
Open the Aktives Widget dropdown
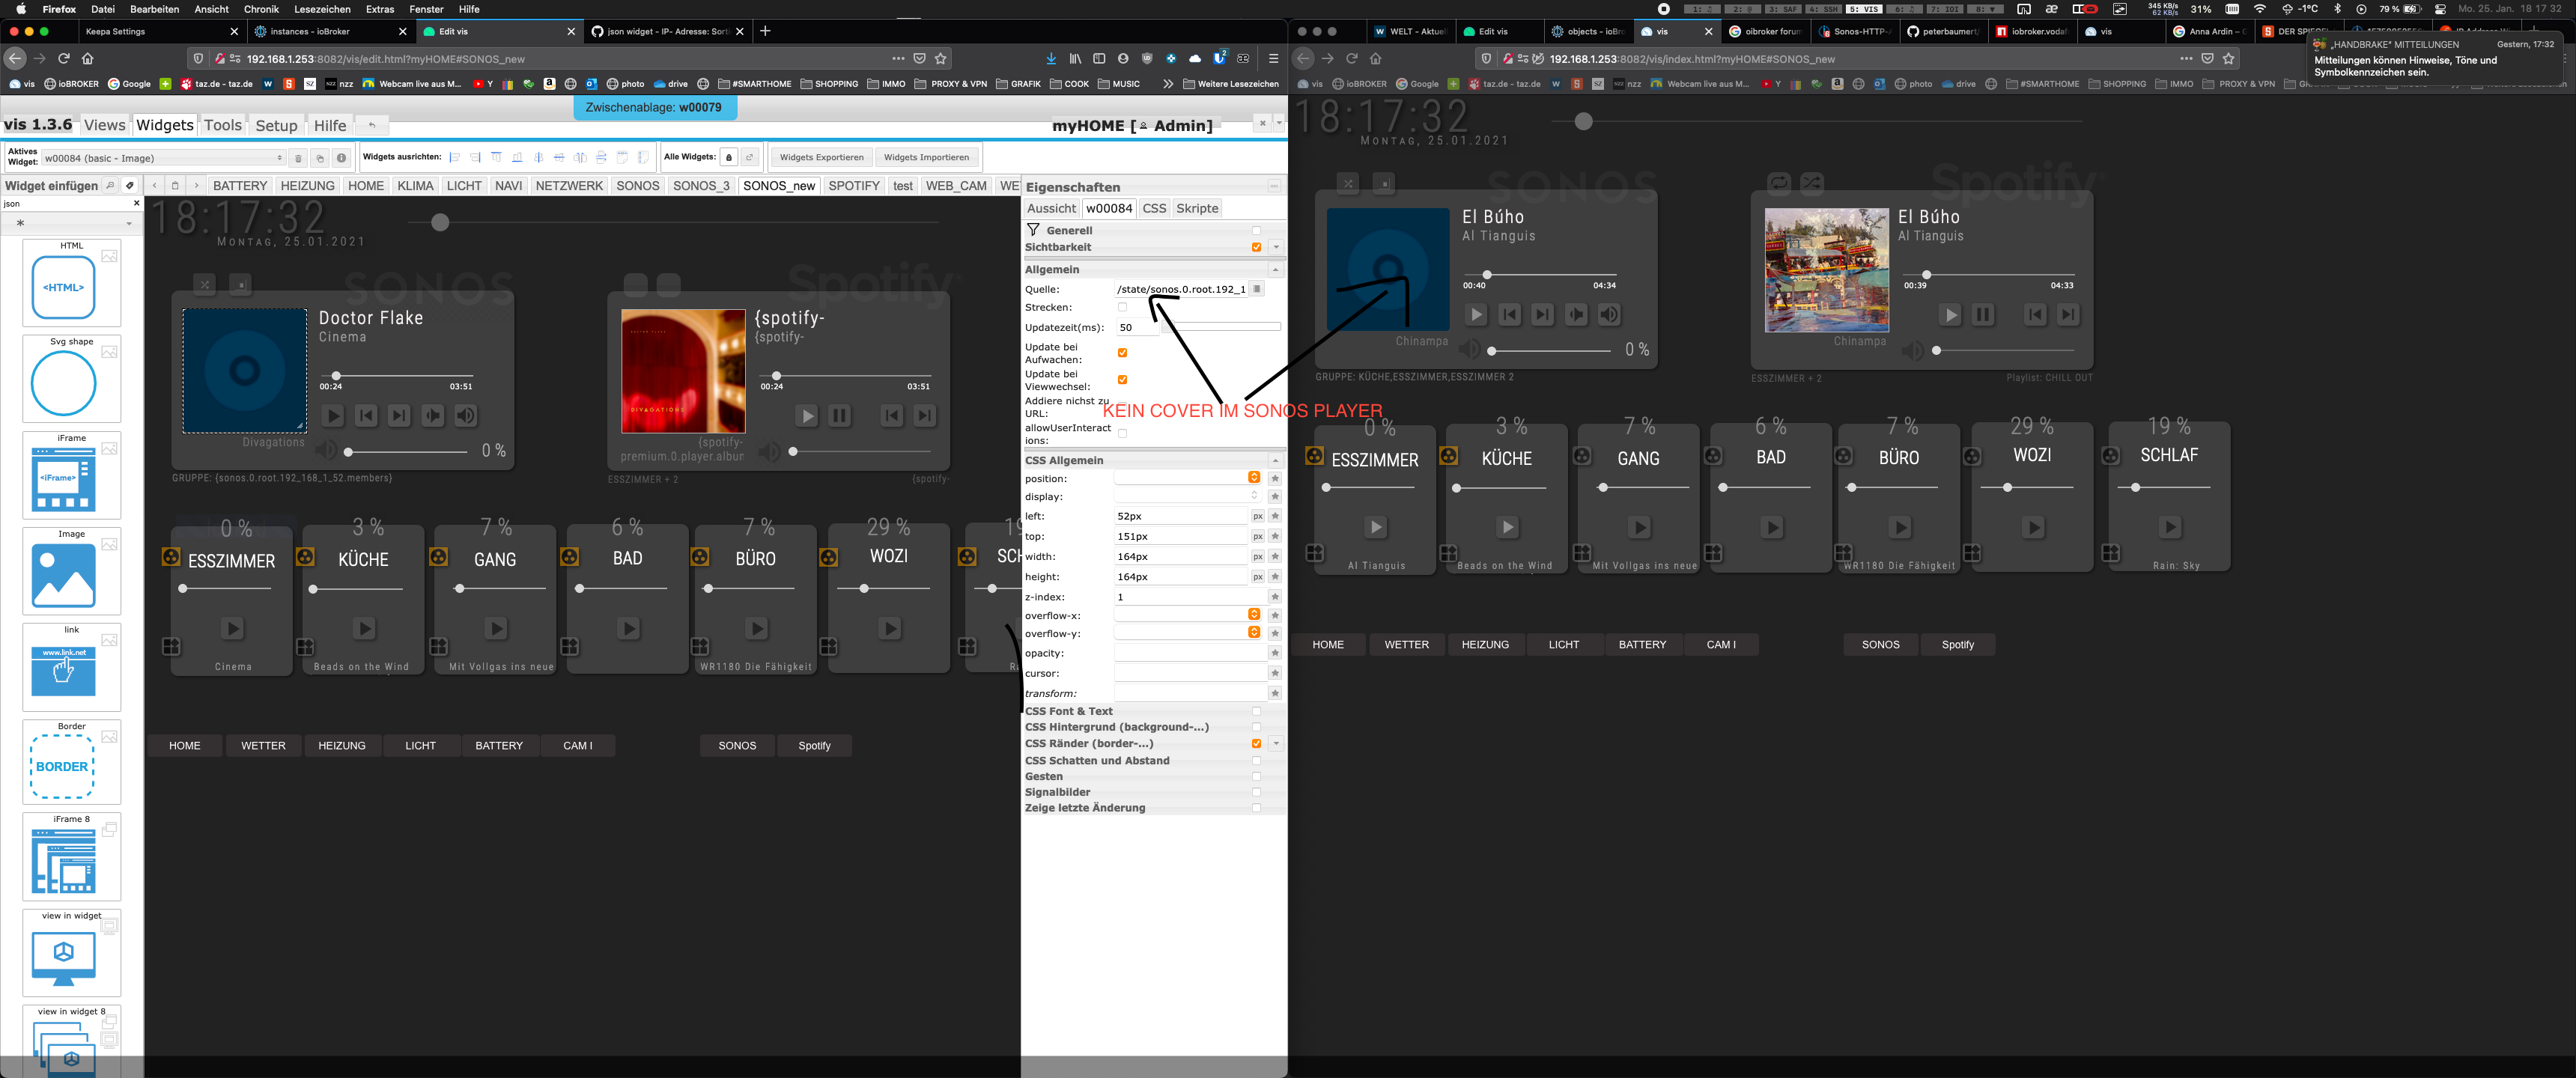pos(164,158)
